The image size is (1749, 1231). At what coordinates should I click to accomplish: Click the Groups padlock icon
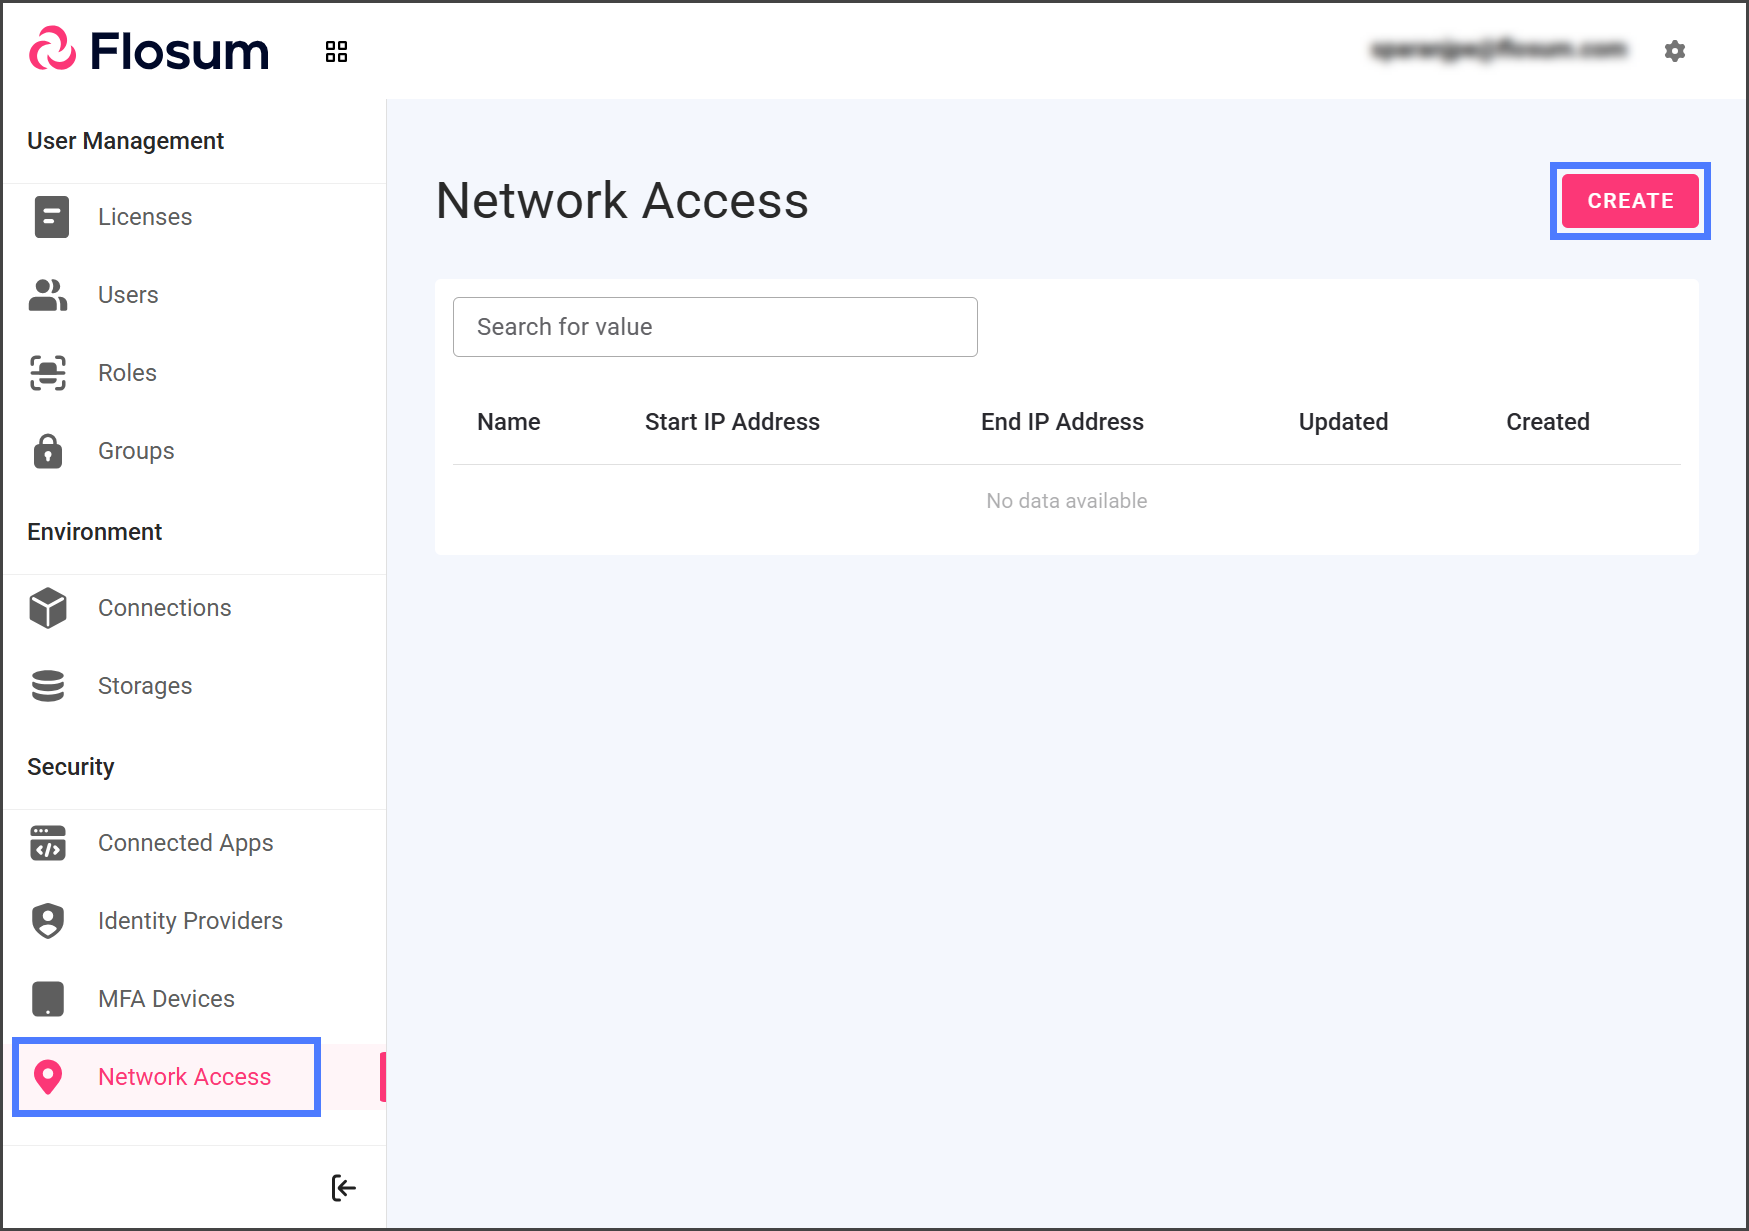[48, 451]
